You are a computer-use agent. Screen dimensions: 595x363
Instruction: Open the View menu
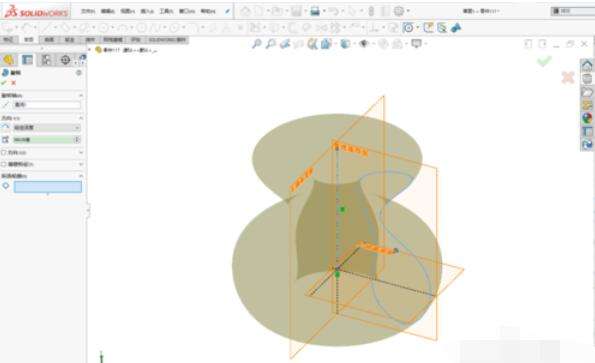click(128, 11)
